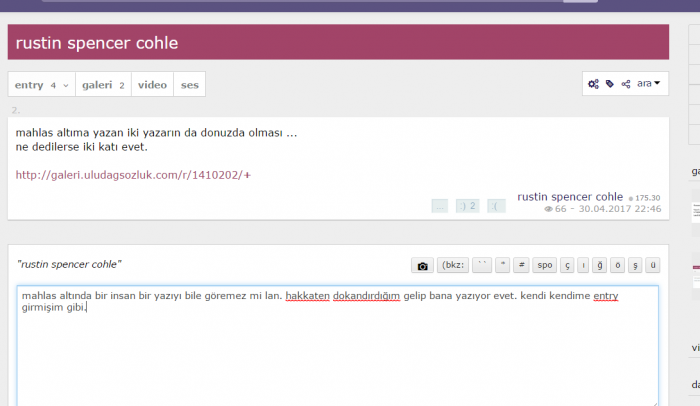The image size is (700, 406).
Task: Insert the ş character
Action: click(x=635, y=266)
